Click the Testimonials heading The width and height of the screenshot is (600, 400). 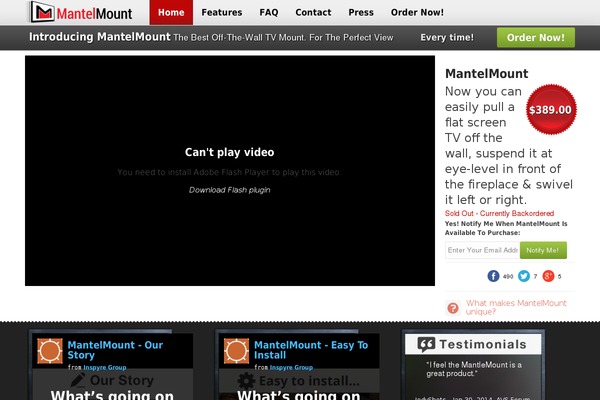coord(483,344)
